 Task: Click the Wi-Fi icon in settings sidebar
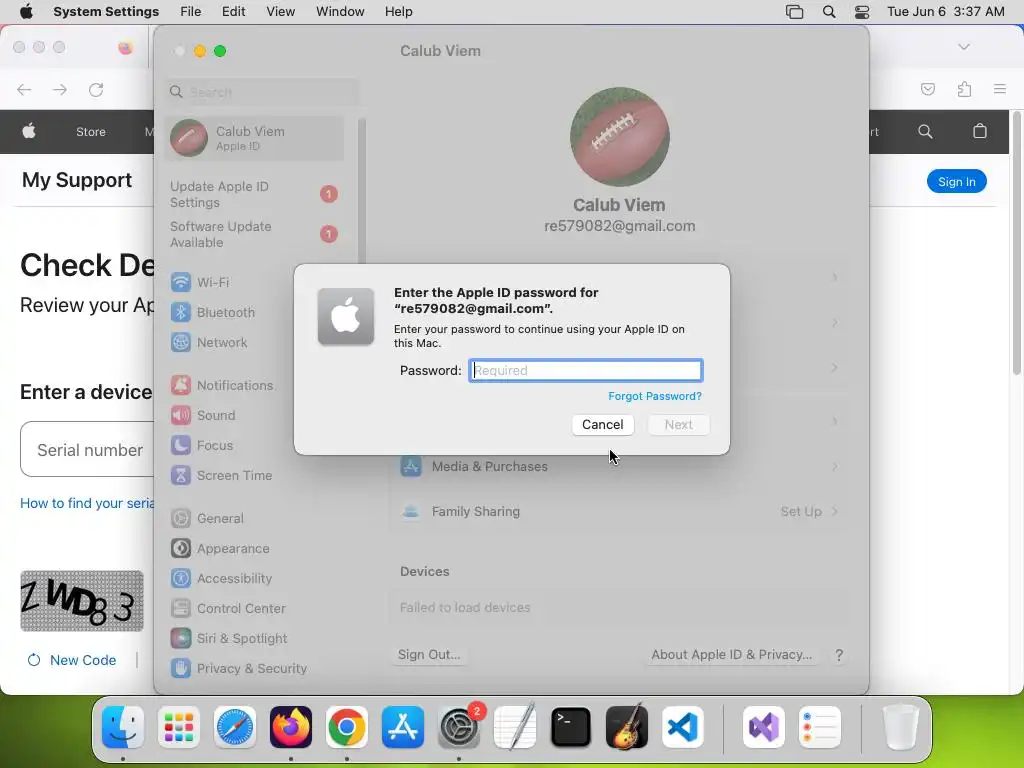[181, 282]
